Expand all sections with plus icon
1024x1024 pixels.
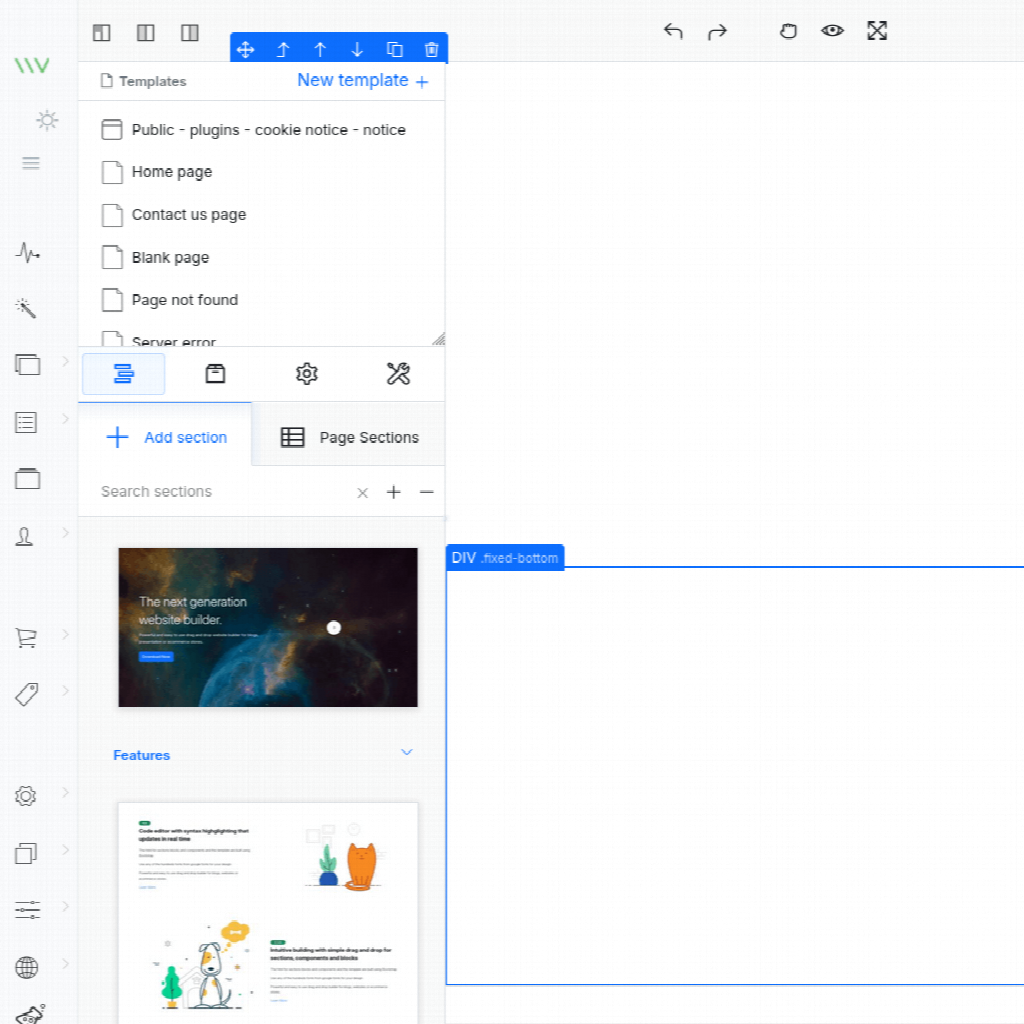394,492
